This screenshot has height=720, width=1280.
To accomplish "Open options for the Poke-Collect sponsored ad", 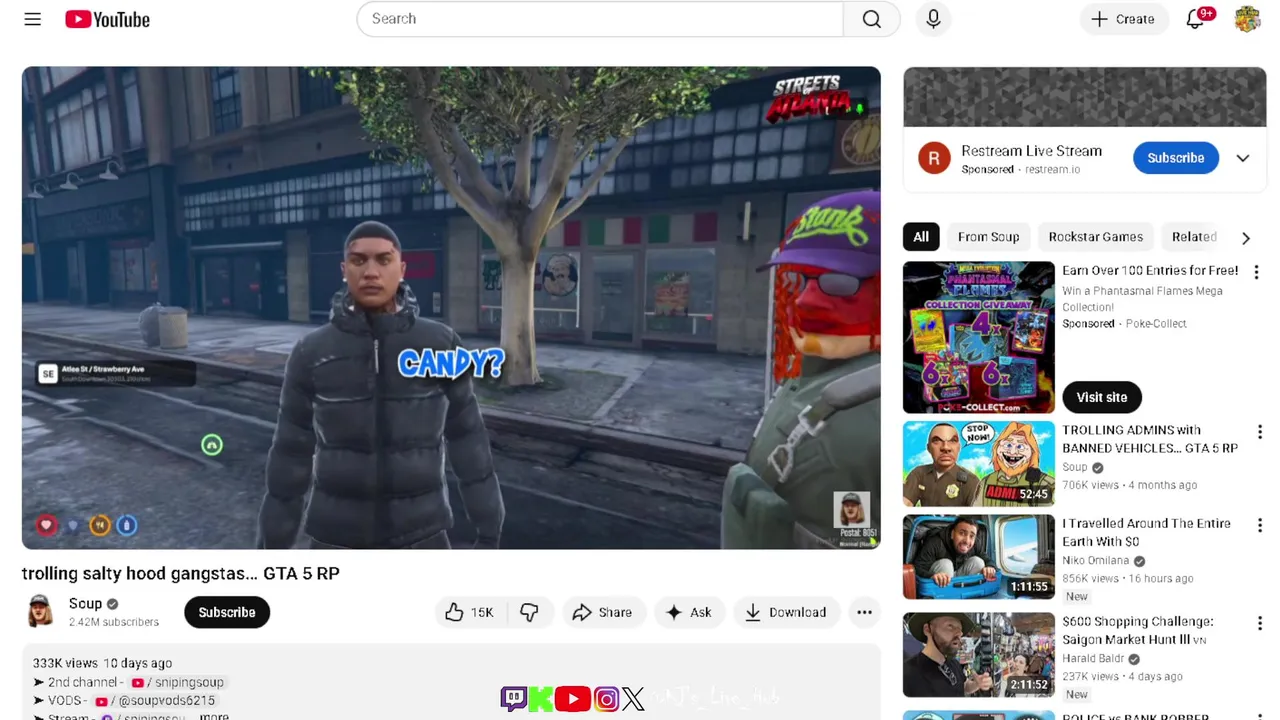I will point(1256,272).
